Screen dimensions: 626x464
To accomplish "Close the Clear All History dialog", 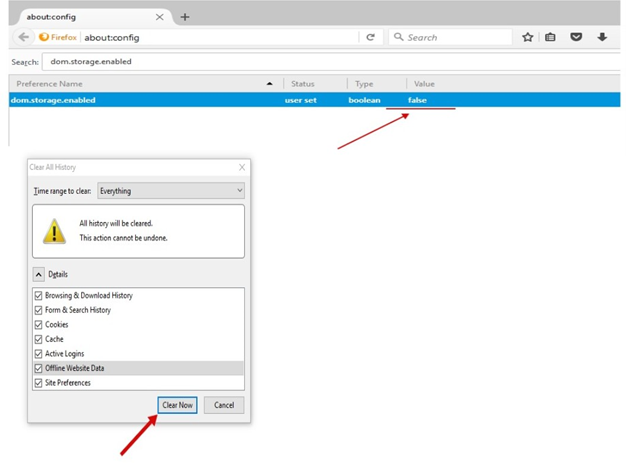I will coord(242,167).
